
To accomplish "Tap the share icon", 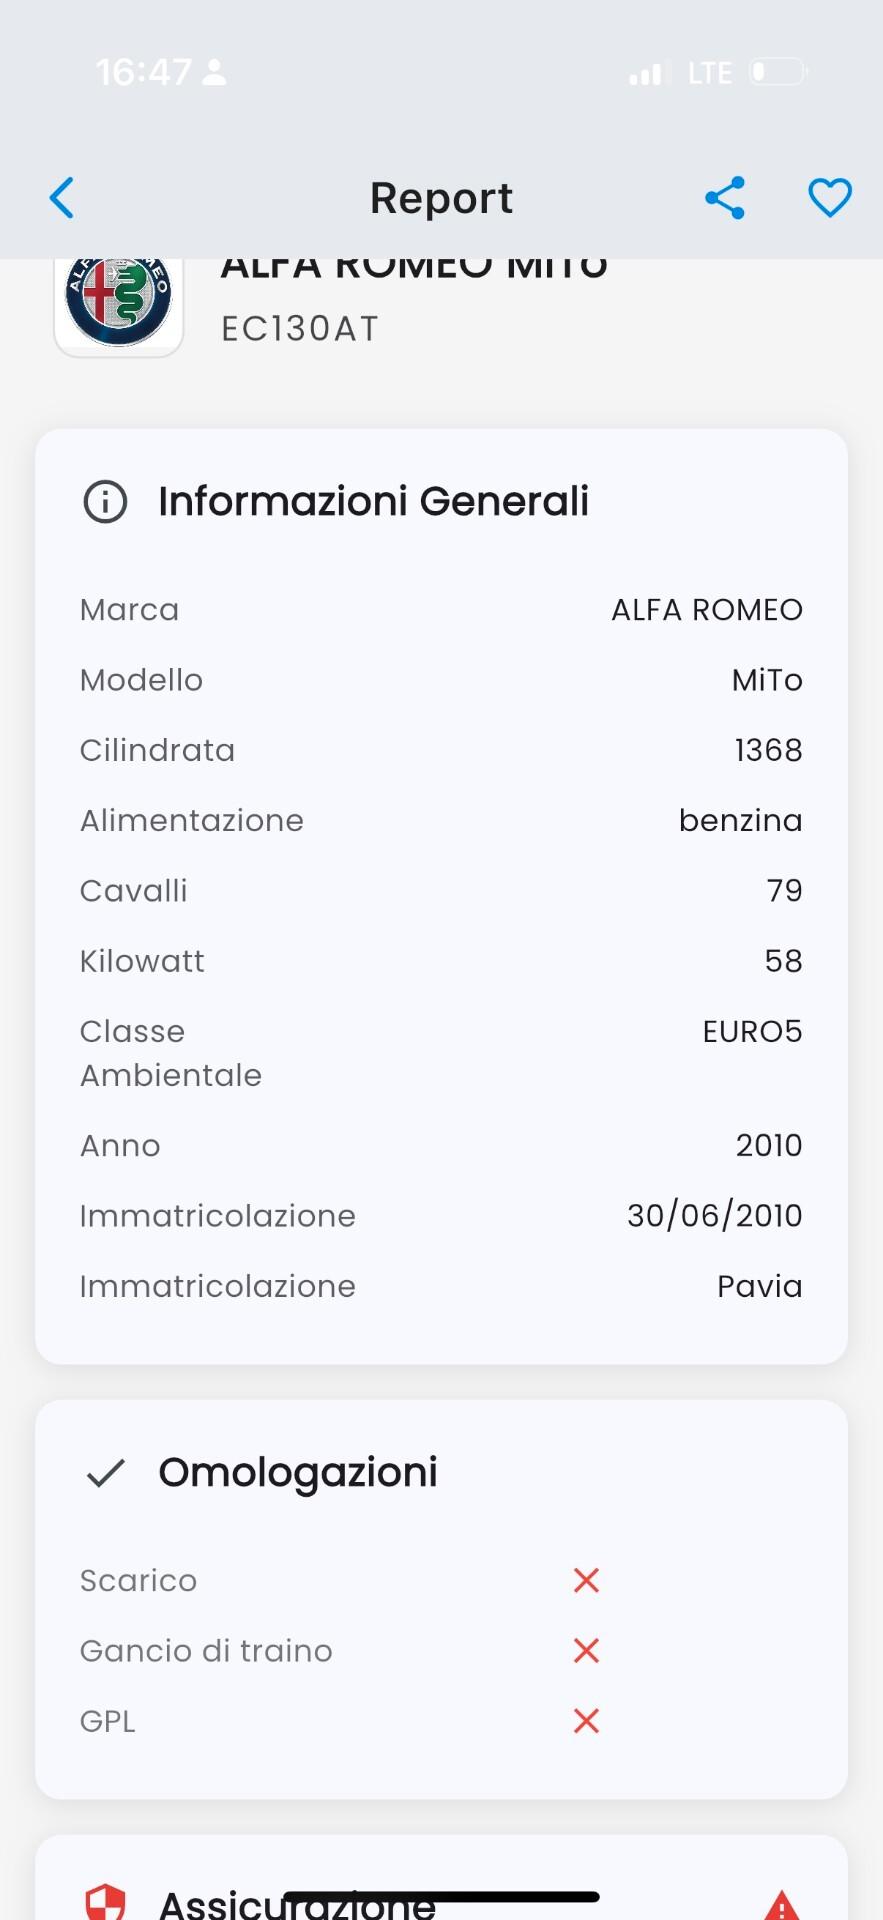I will coord(725,198).
